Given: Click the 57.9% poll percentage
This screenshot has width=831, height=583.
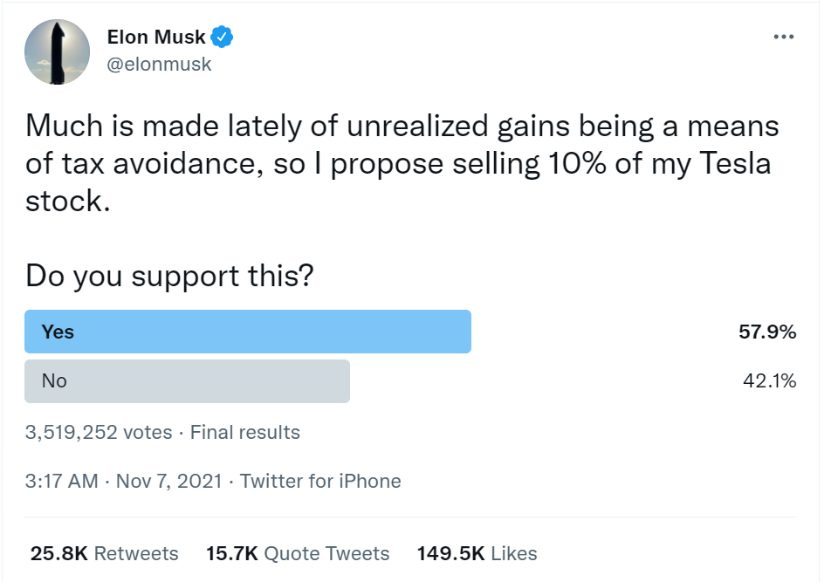Looking at the screenshot, I should click(x=767, y=332).
